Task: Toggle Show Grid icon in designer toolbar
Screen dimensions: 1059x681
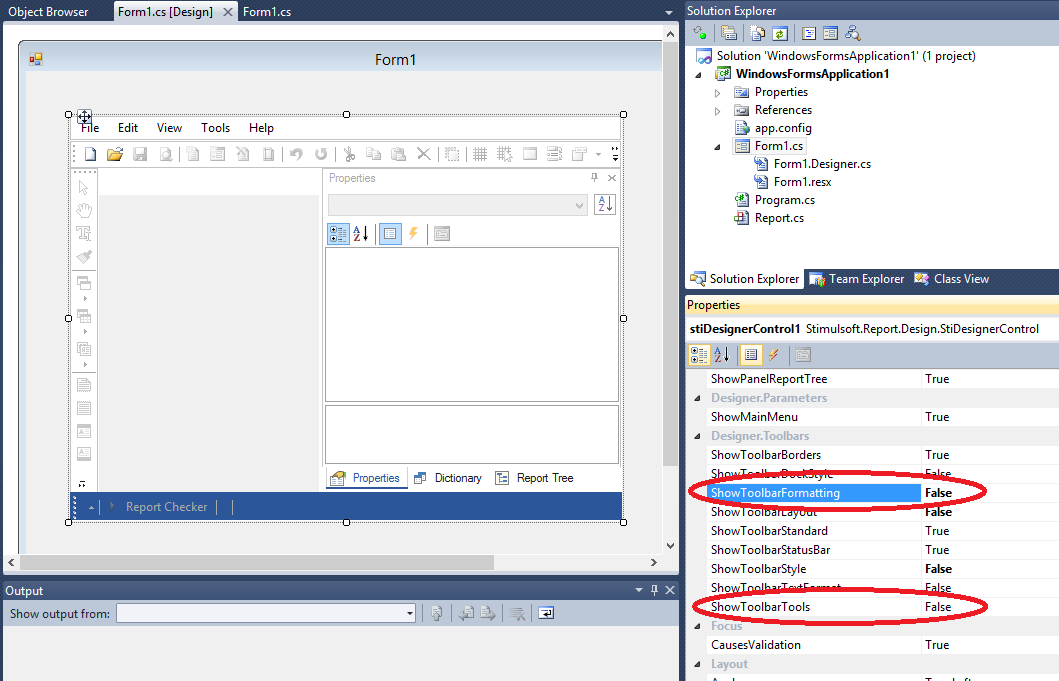Action: 480,154
